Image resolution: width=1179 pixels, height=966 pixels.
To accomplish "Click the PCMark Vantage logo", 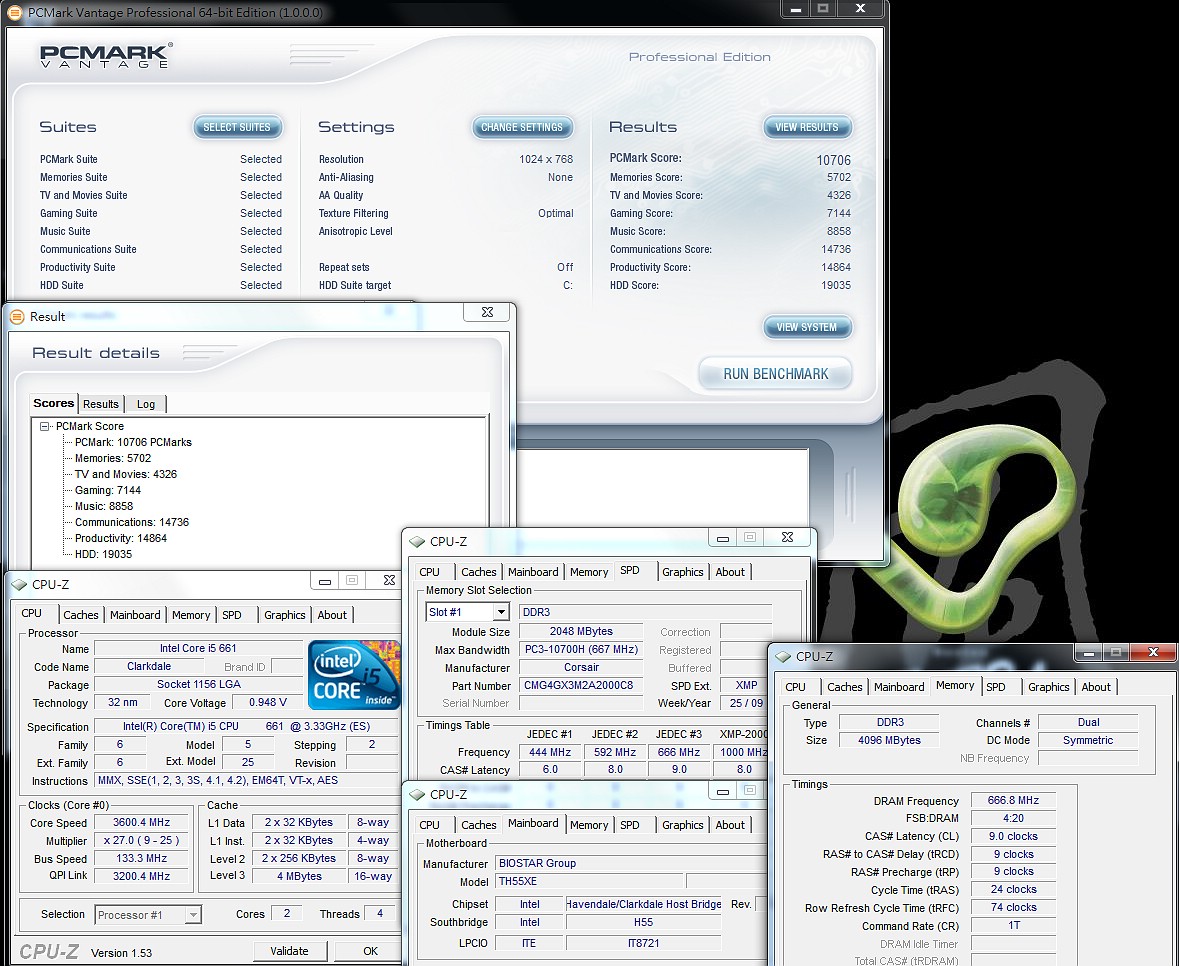I will [106, 56].
